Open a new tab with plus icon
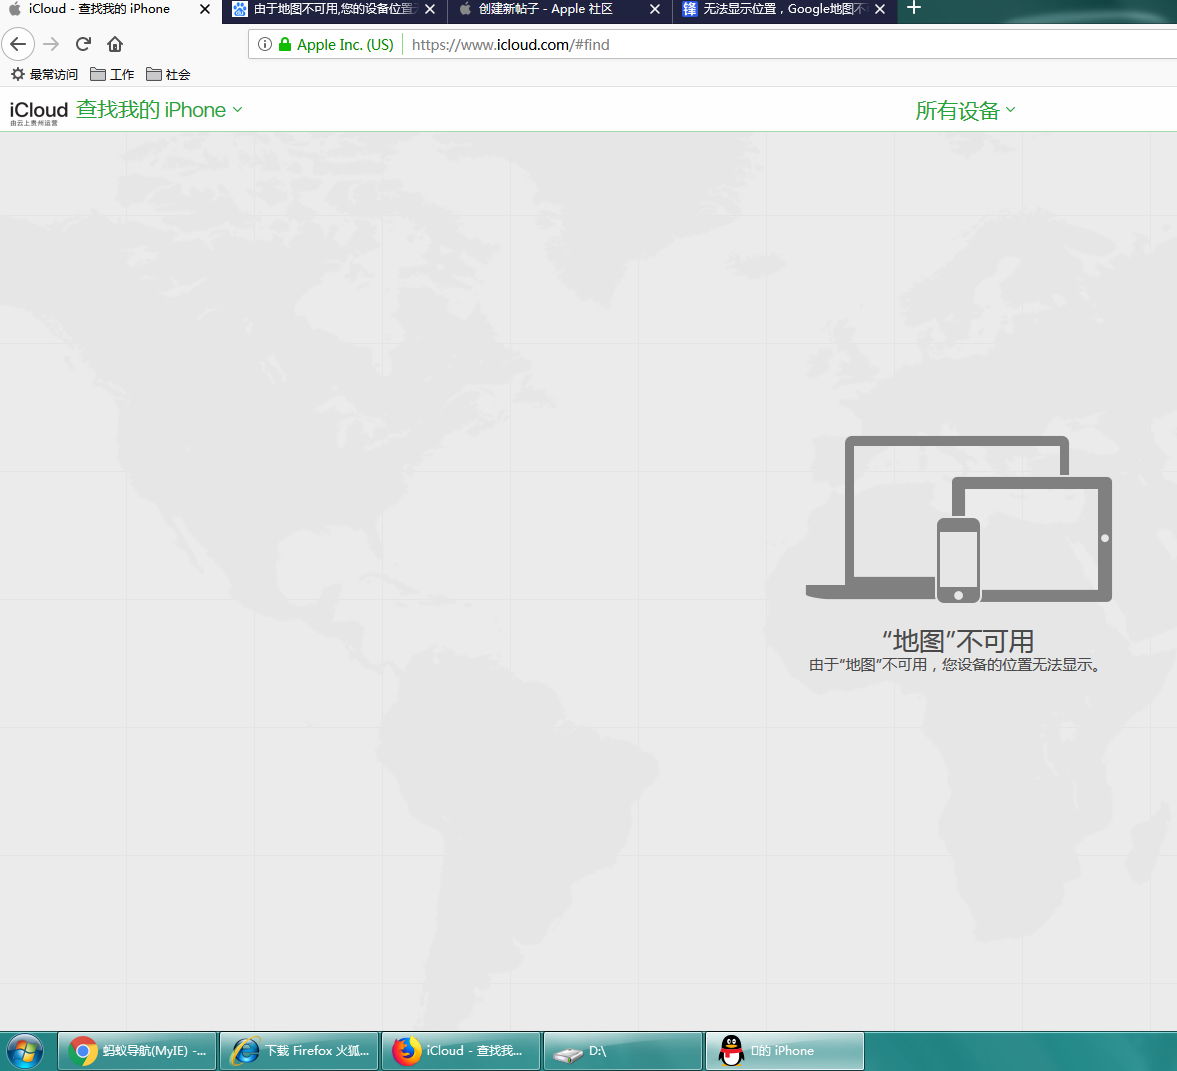 [x=913, y=9]
